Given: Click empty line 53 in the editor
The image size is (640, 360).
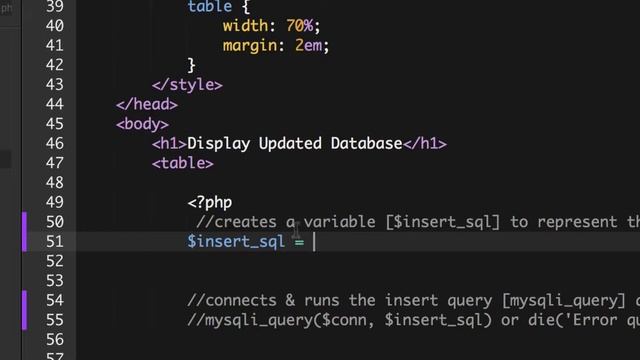Looking at the screenshot, I should click(x=358, y=280).
